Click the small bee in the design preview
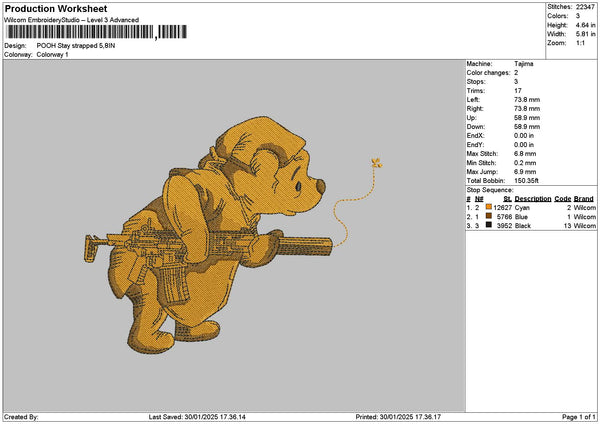This screenshot has width=600, height=424. (377, 163)
